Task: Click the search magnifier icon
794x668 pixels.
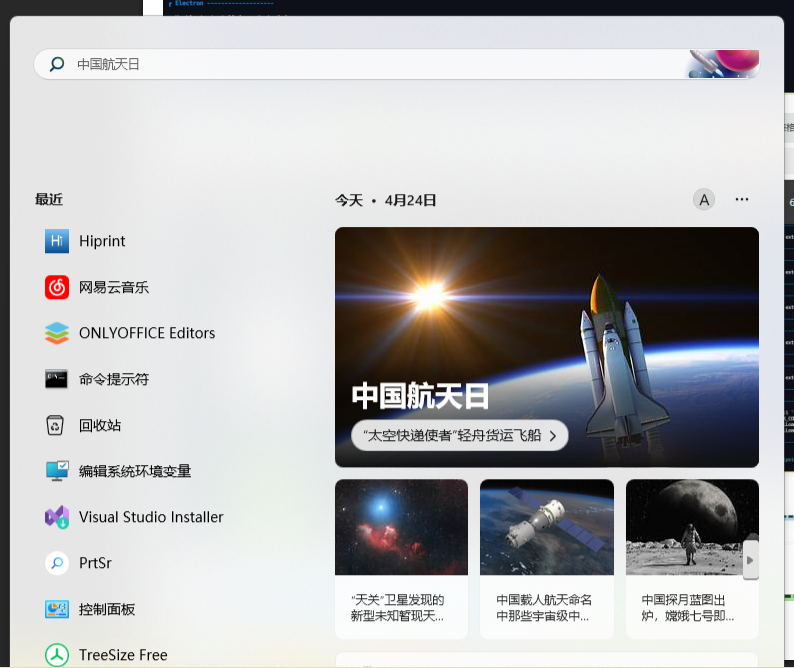Action: pyautogui.click(x=57, y=64)
